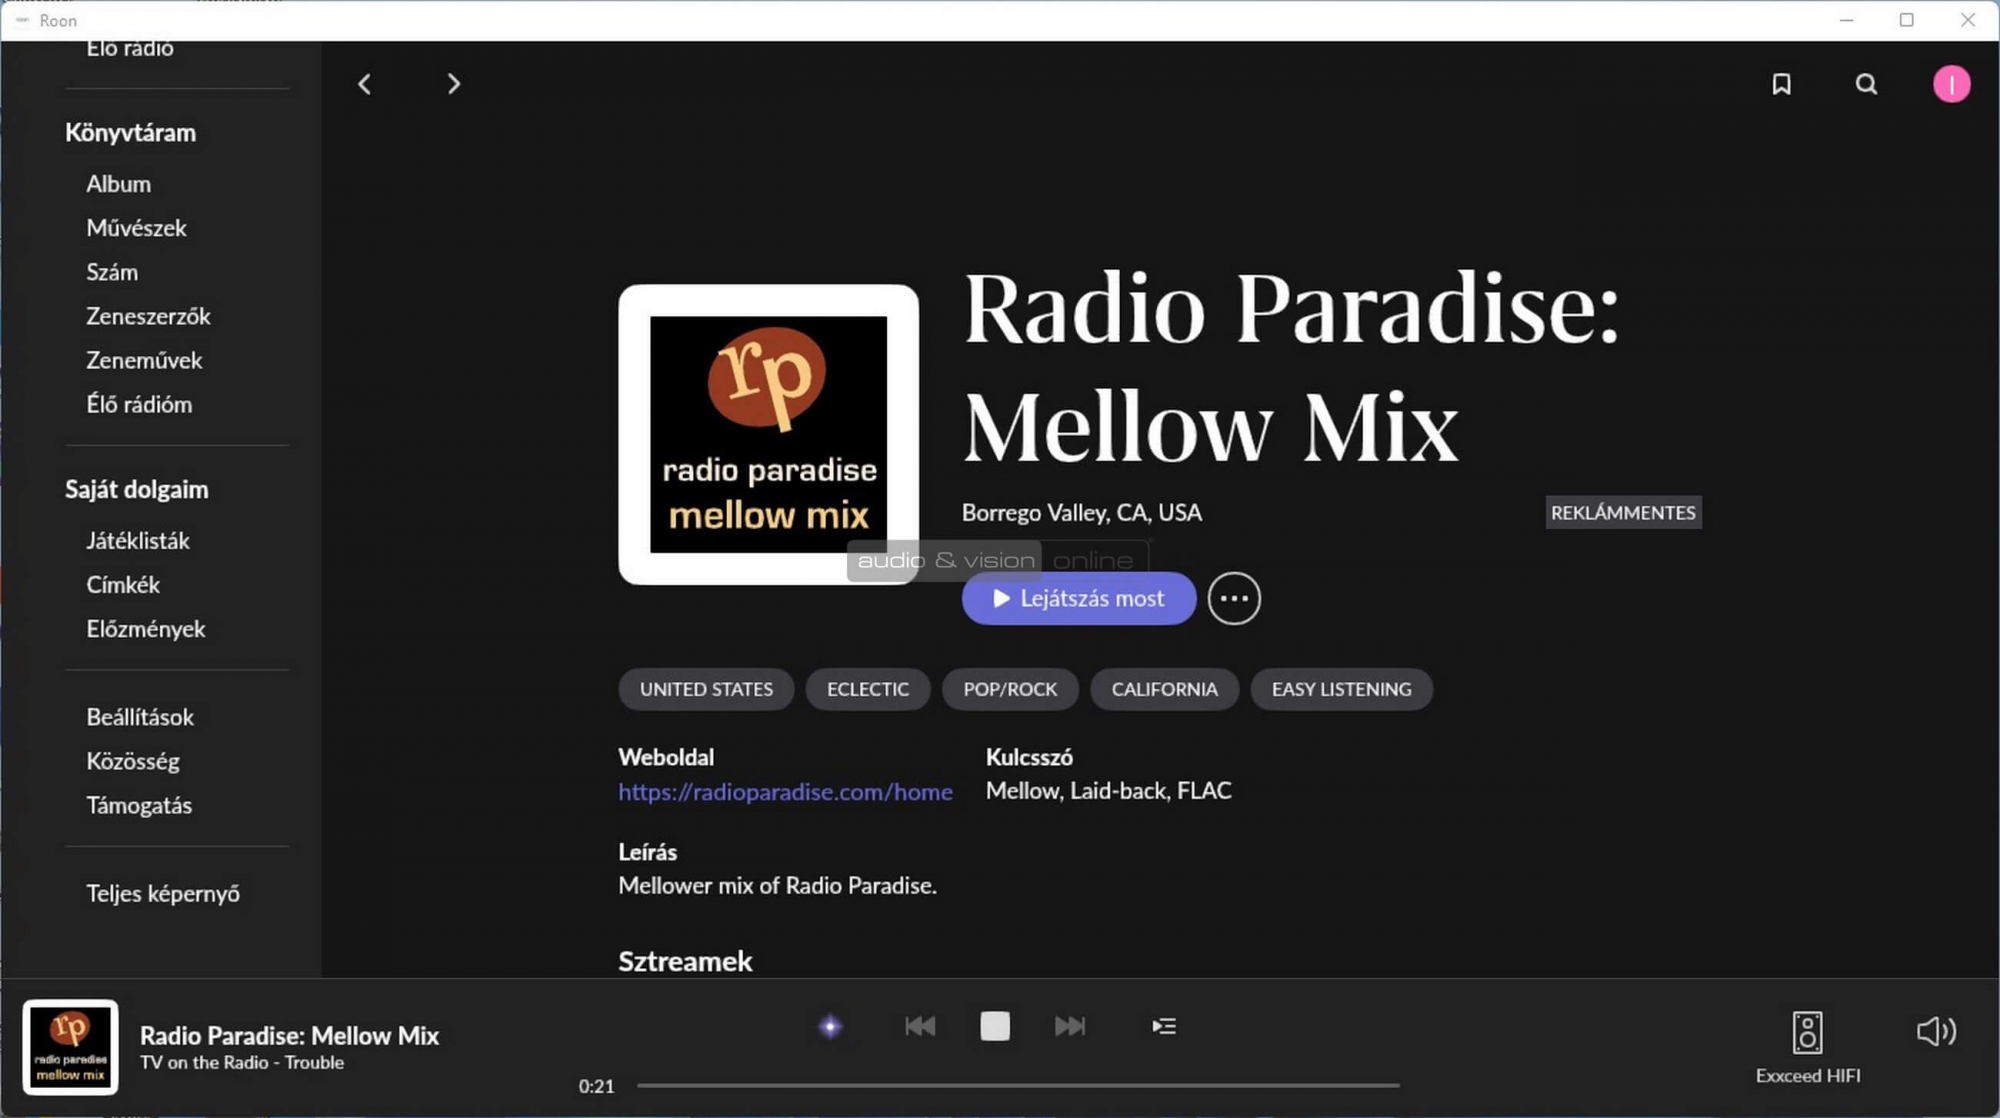This screenshot has width=2000, height=1118.
Task: Select the UNITED STATES tag
Action: [x=706, y=689]
